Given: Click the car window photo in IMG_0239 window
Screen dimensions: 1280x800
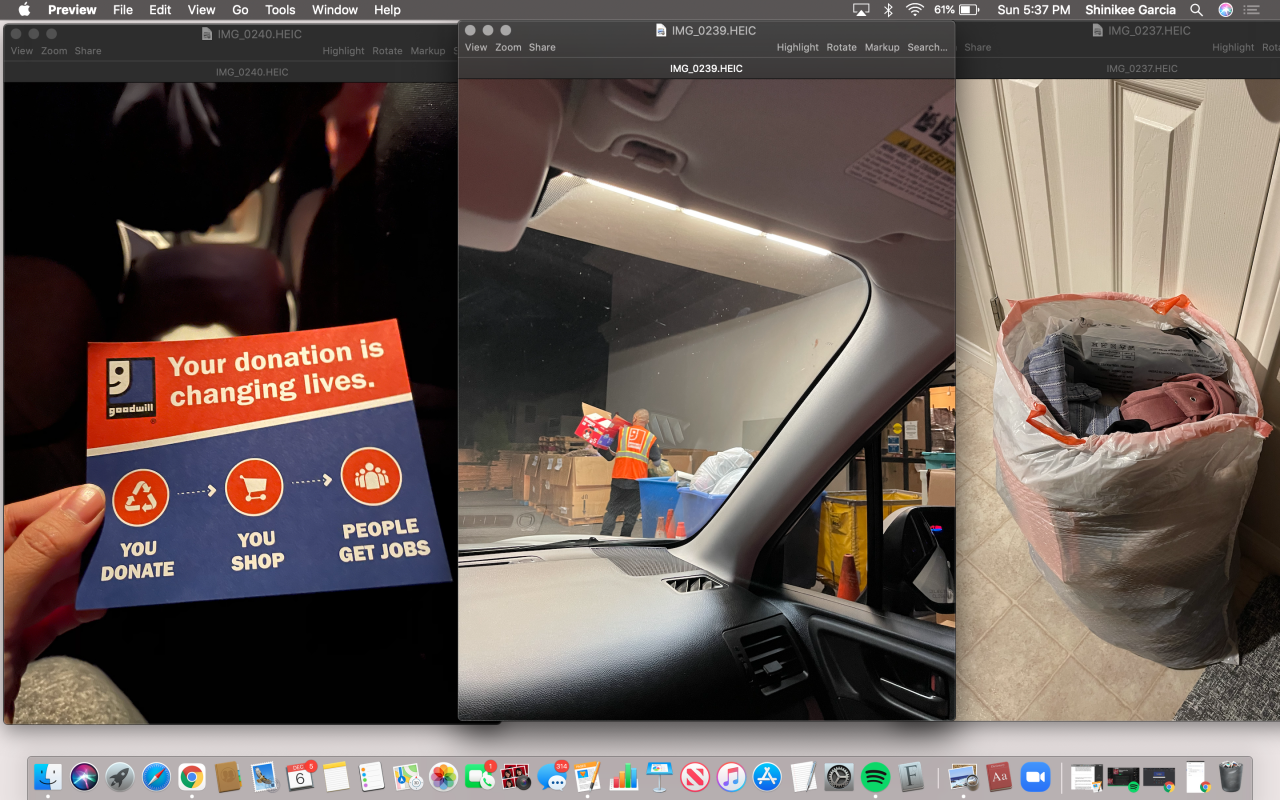Looking at the screenshot, I should point(707,399).
